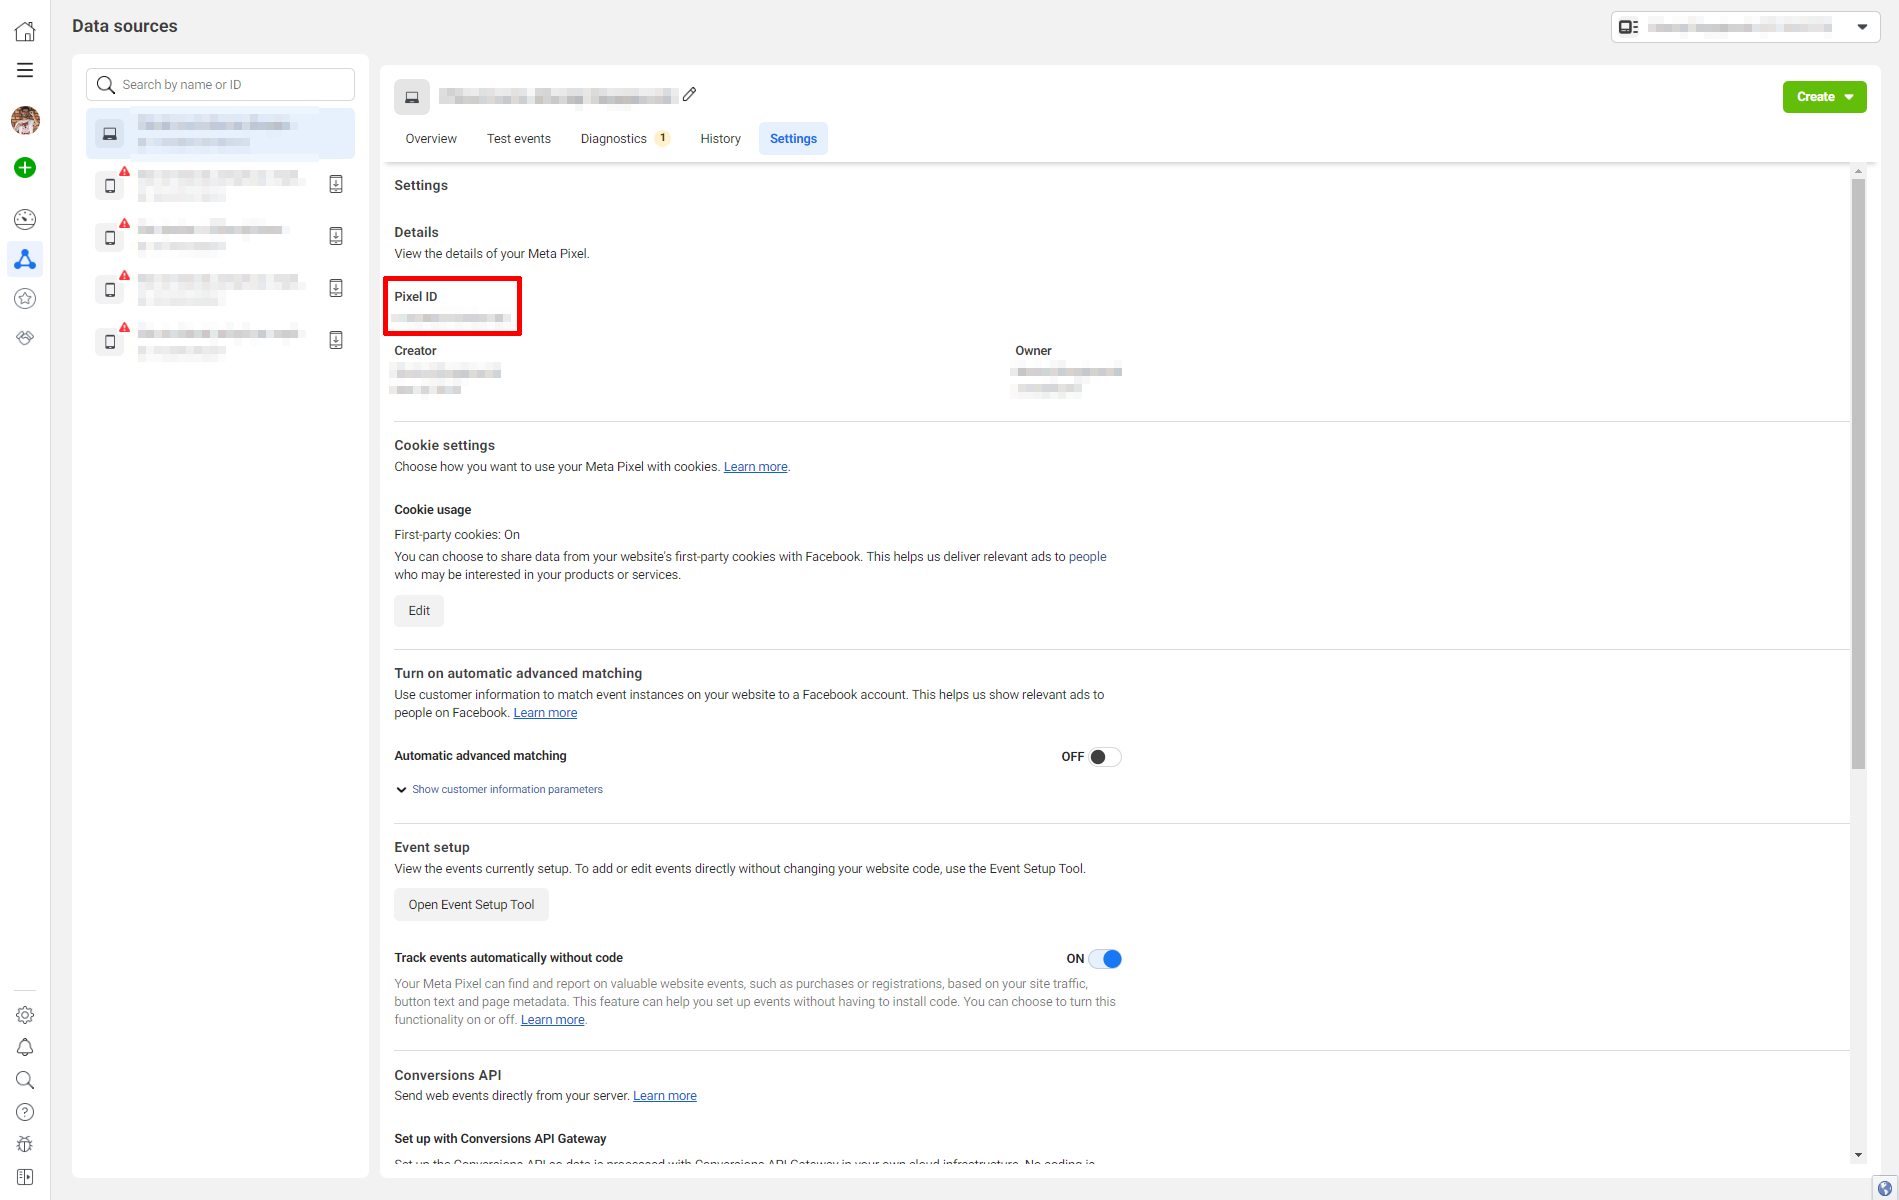Image resolution: width=1899 pixels, height=1200 pixels.
Task: Click the Search by name or ID field
Action: click(232, 85)
